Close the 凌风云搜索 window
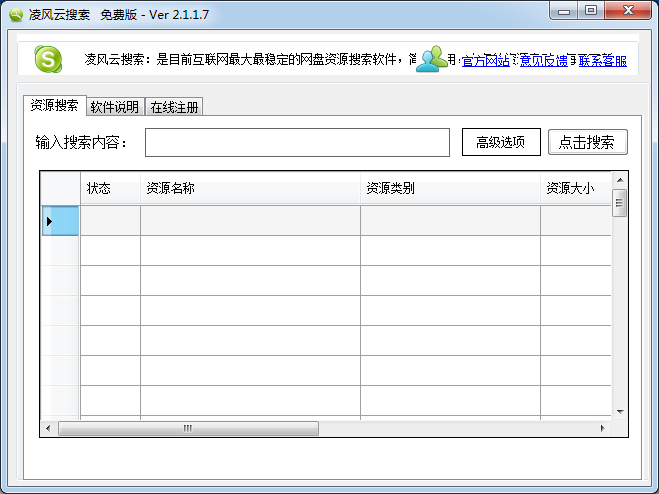The image size is (659, 494). tap(628, 11)
